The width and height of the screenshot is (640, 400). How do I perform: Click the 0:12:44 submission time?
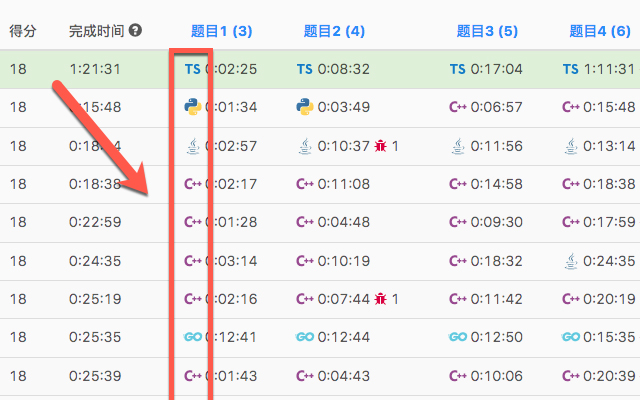coord(344,337)
